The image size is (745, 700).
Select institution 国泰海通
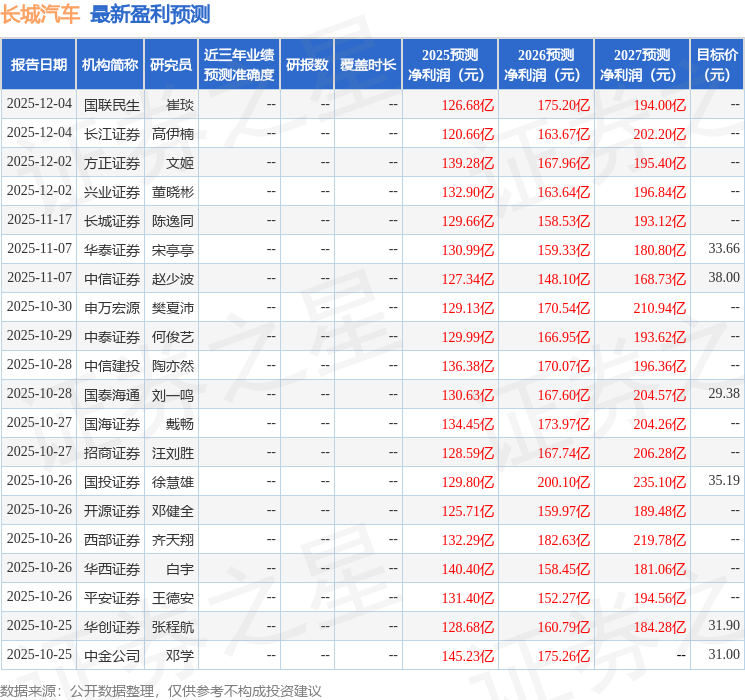(112, 394)
